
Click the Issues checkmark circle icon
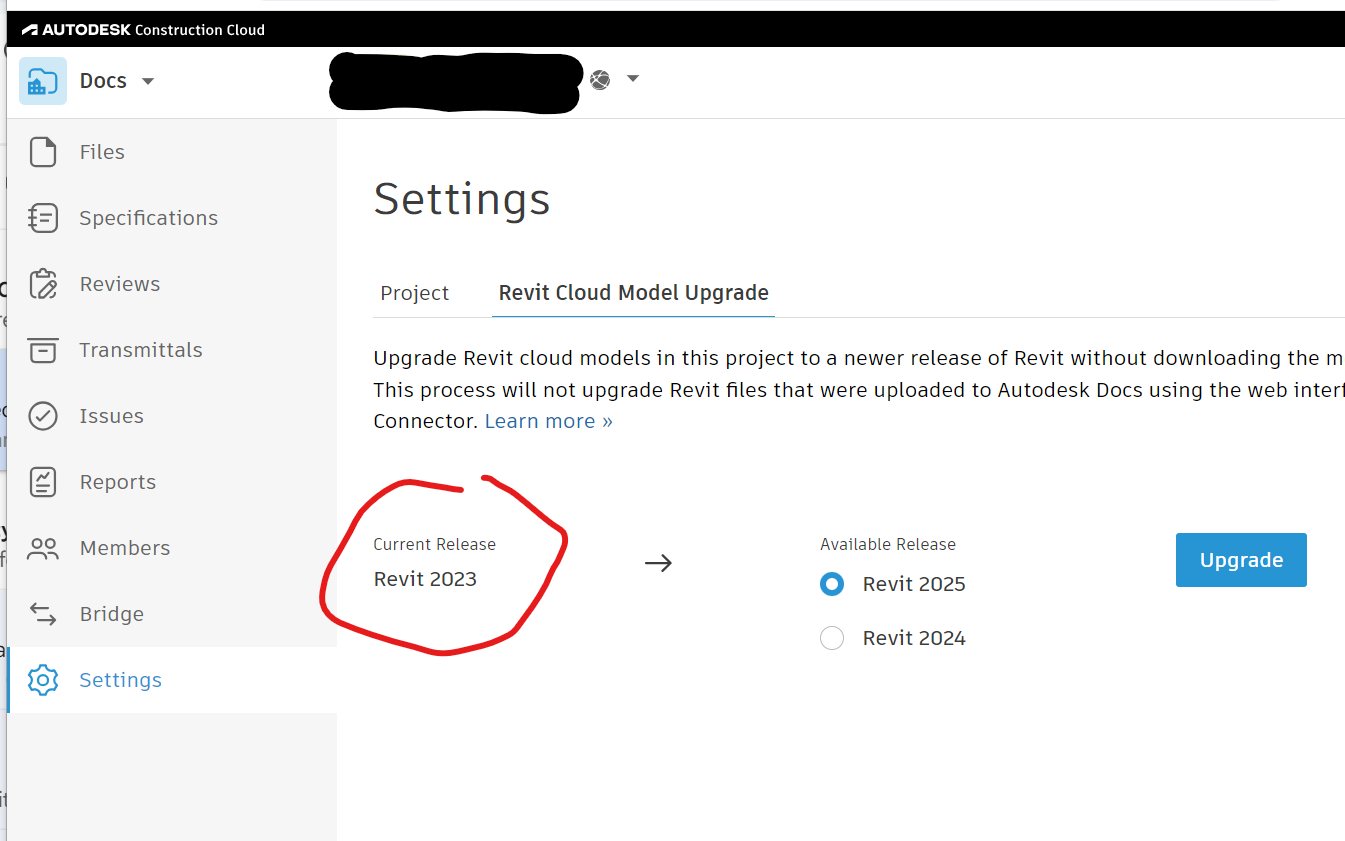(43, 416)
